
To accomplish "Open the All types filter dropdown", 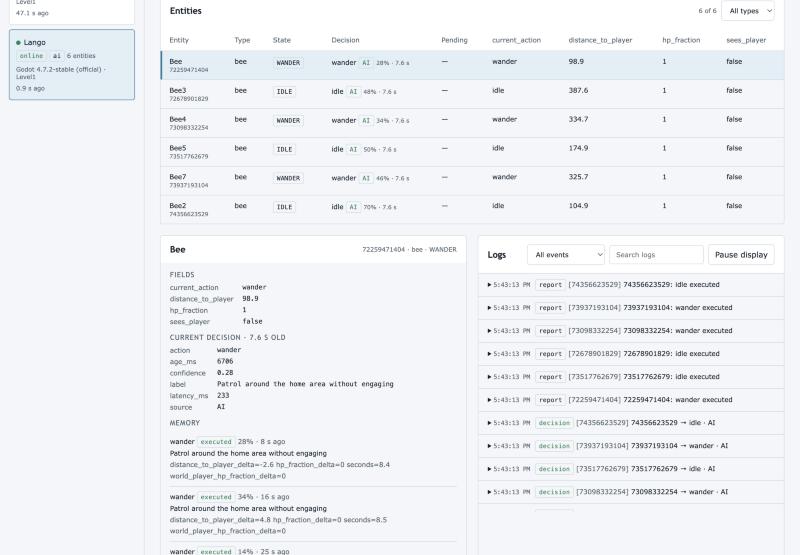I will 747,11.
